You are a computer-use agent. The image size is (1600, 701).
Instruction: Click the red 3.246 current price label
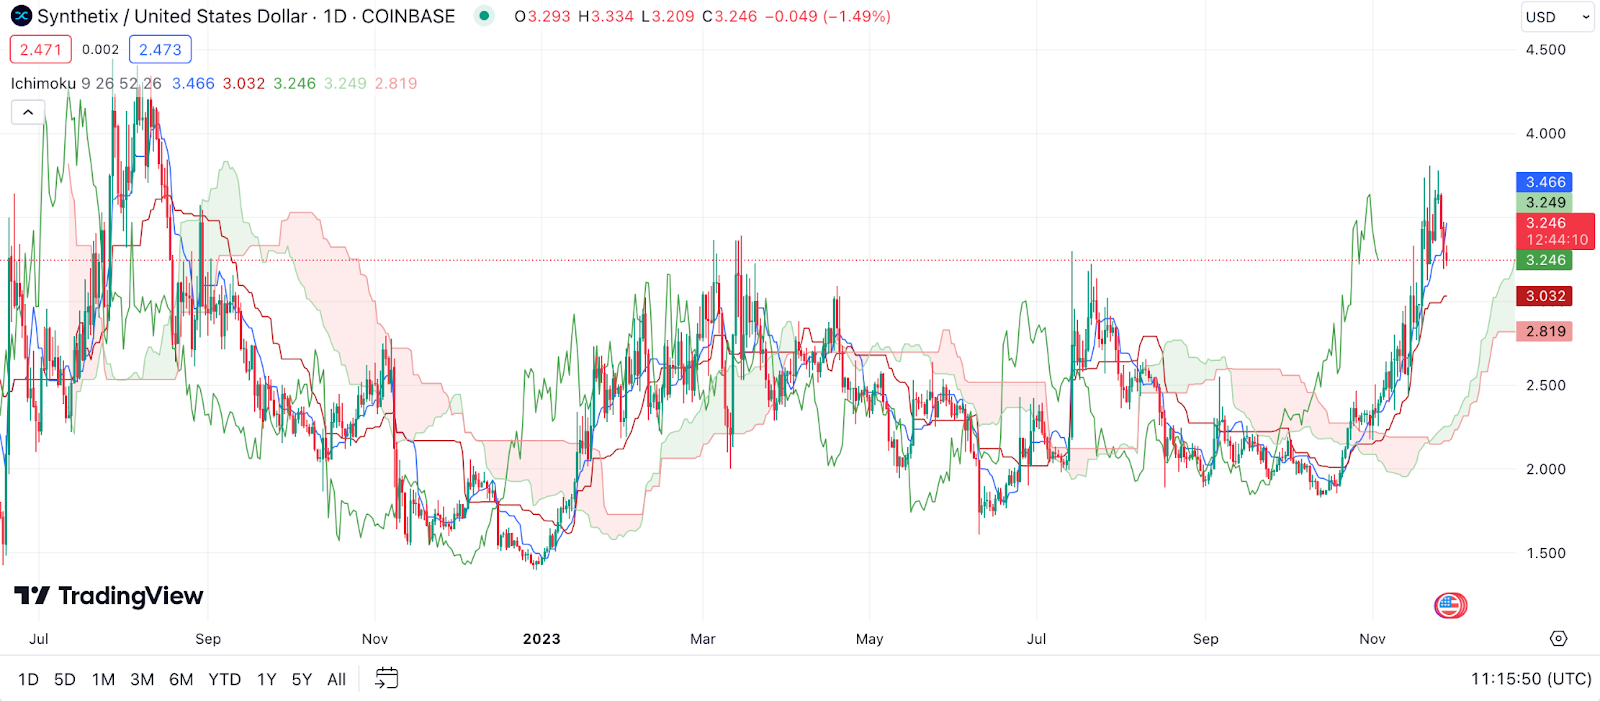[x=1555, y=231]
